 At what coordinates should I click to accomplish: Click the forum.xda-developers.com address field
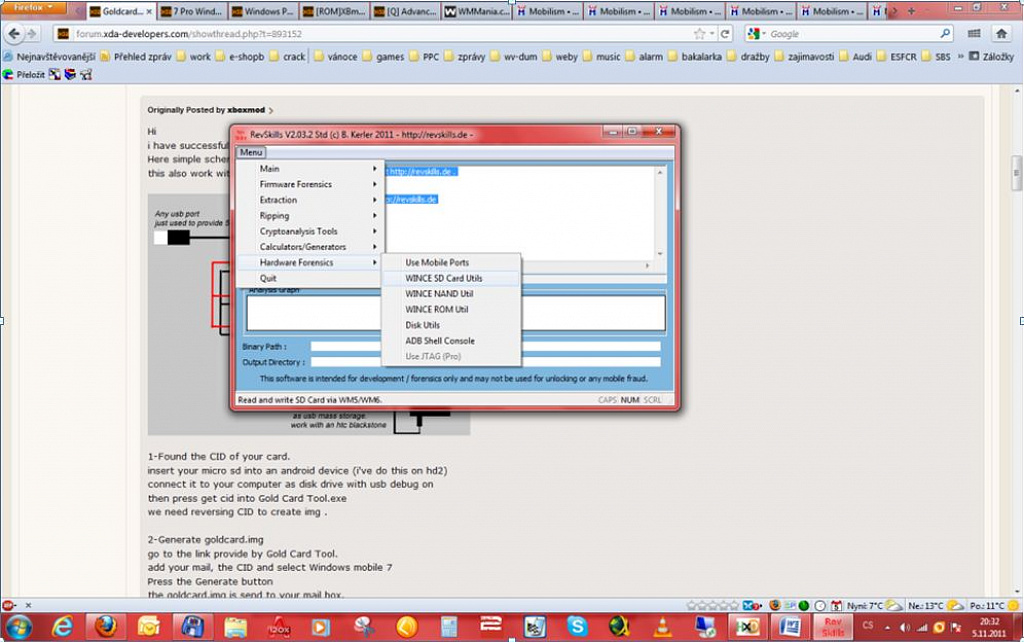coord(379,33)
